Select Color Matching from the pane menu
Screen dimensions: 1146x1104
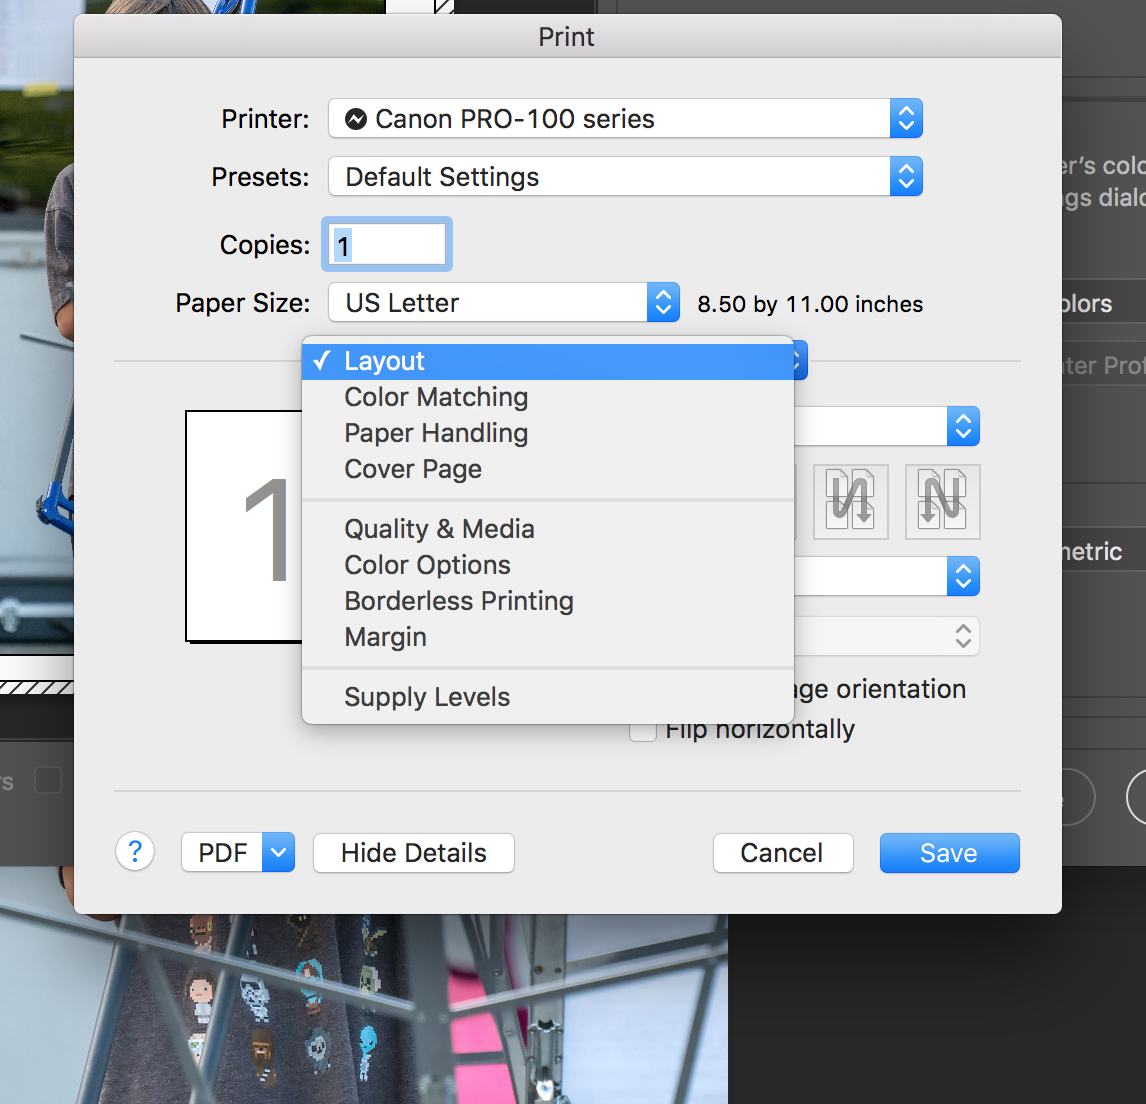coord(436,397)
